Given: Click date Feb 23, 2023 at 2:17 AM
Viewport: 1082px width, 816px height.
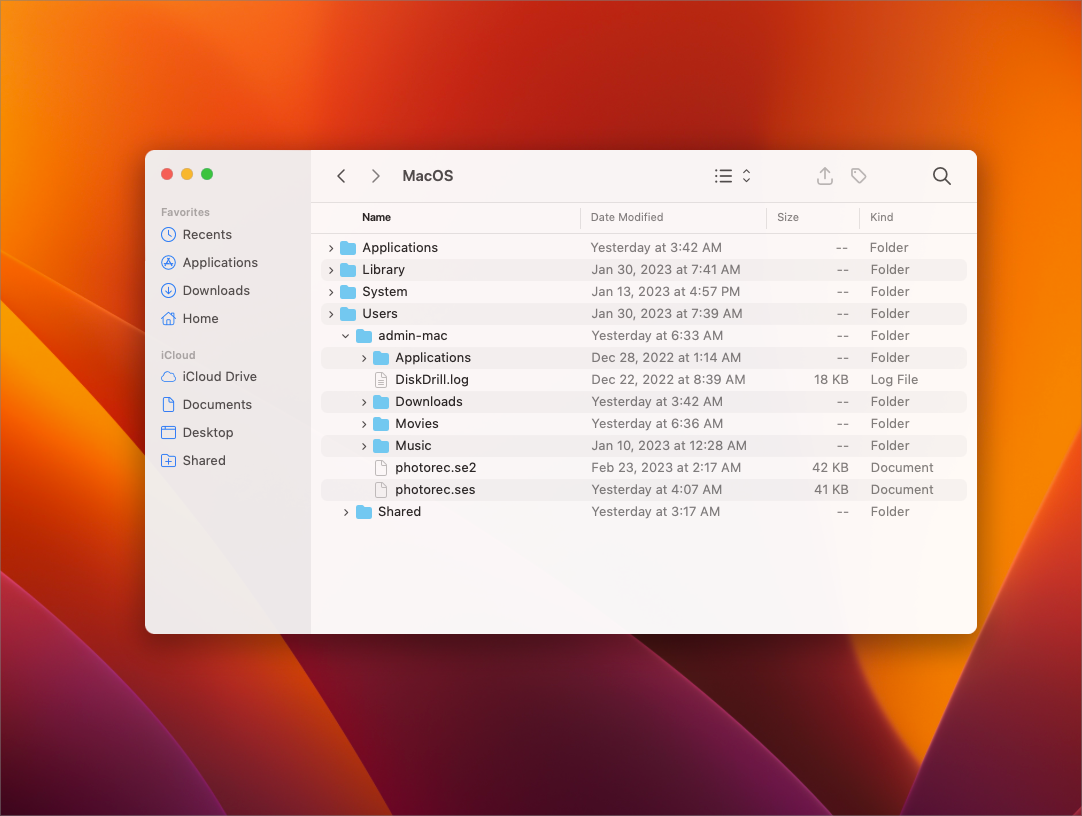Looking at the screenshot, I should pos(666,468).
